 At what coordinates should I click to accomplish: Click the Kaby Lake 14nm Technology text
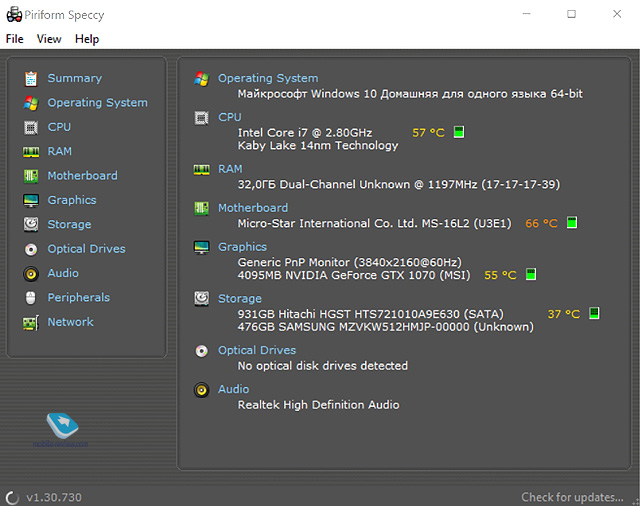[x=318, y=146]
